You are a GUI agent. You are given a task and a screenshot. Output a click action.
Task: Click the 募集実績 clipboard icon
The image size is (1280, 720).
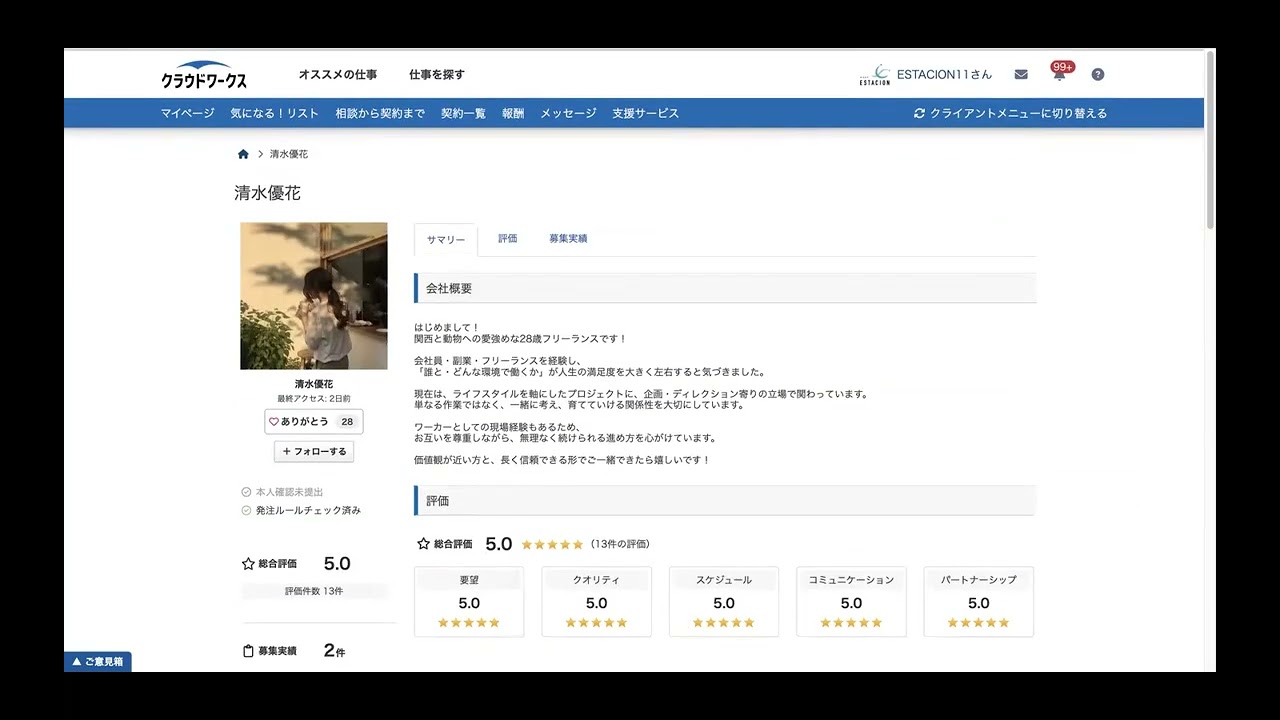[248, 651]
